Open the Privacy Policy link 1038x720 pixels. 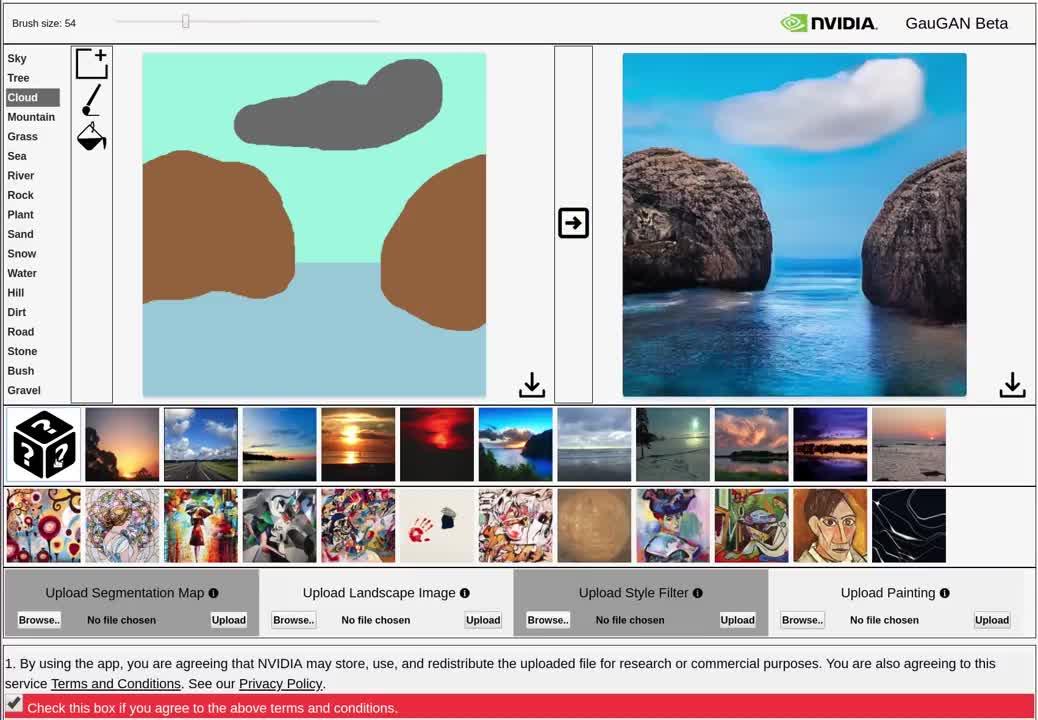coord(280,684)
